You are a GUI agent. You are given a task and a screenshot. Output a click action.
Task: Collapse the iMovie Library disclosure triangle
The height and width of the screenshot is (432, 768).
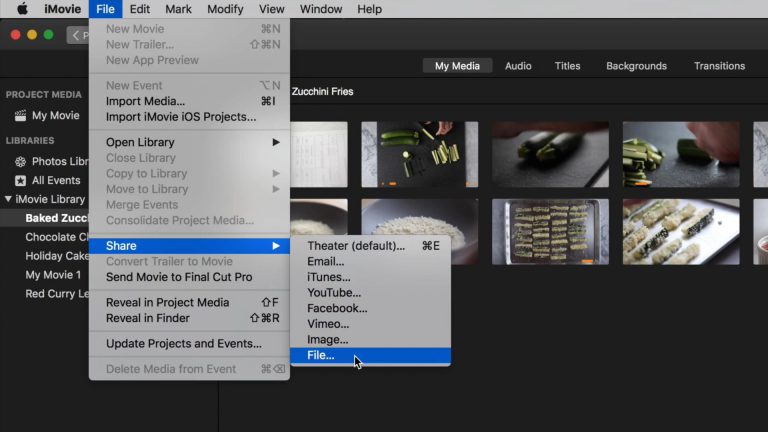pyautogui.click(x=8, y=199)
